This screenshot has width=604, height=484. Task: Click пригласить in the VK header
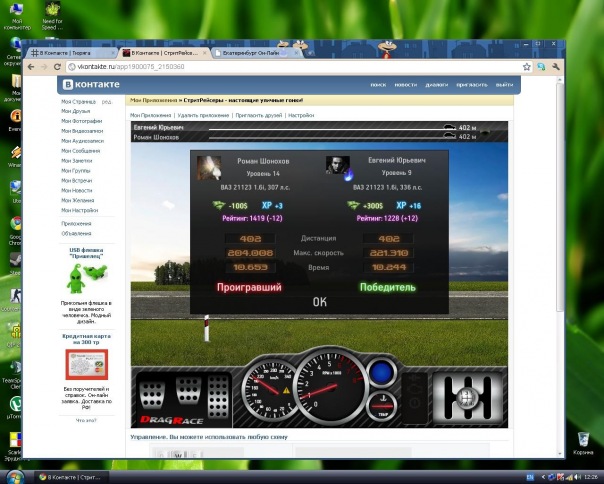click(x=472, y=85)
